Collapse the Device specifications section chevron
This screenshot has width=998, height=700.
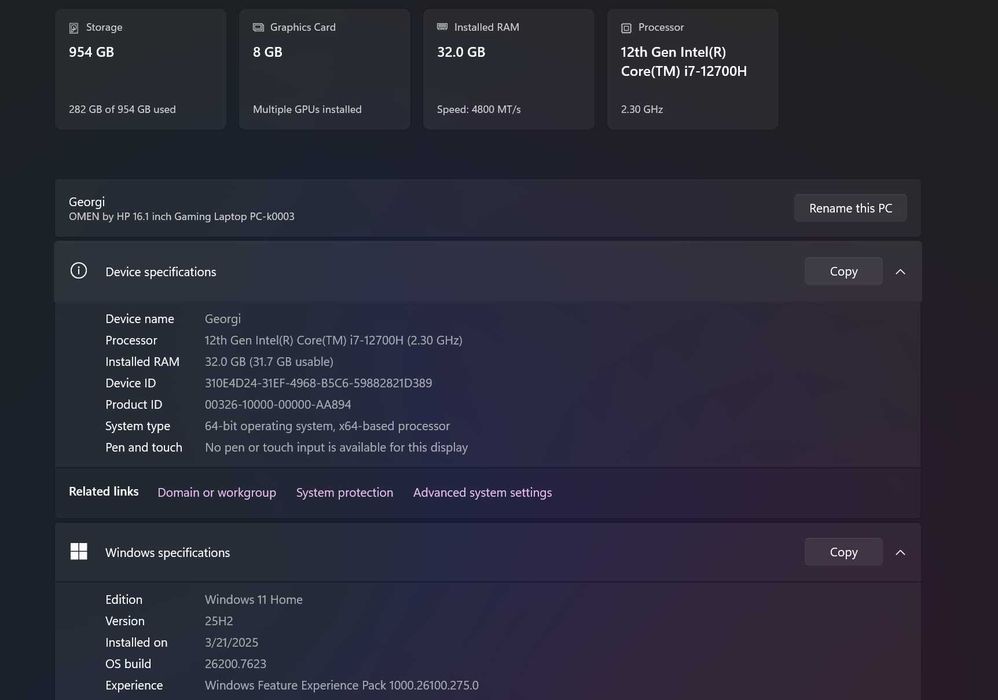point(900,272)
